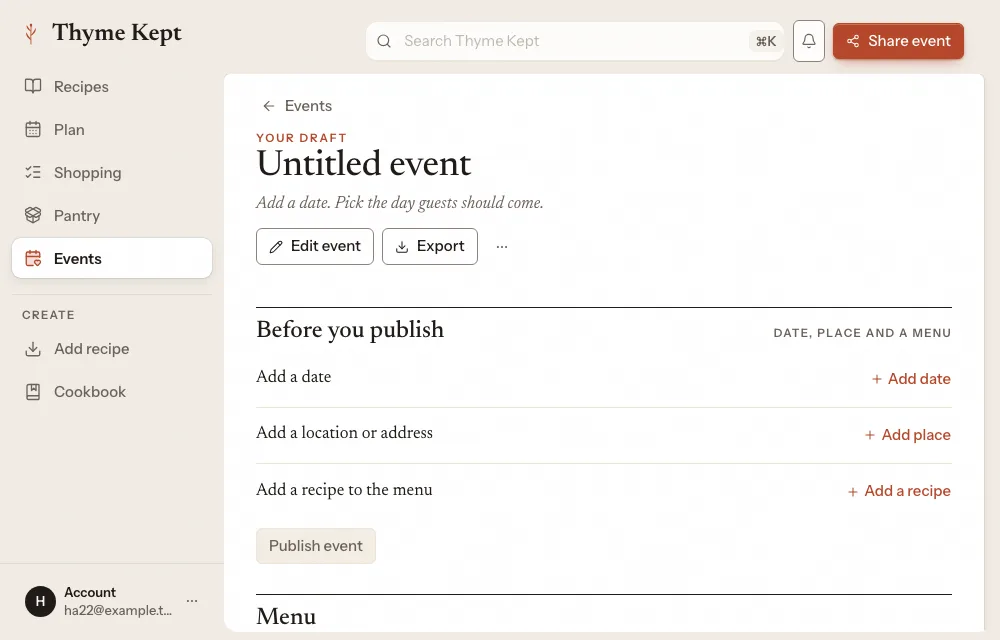Open the event more-options ellipsis menu
The width and height of the screenshot is (1000, 640).
tap(502, 247)
